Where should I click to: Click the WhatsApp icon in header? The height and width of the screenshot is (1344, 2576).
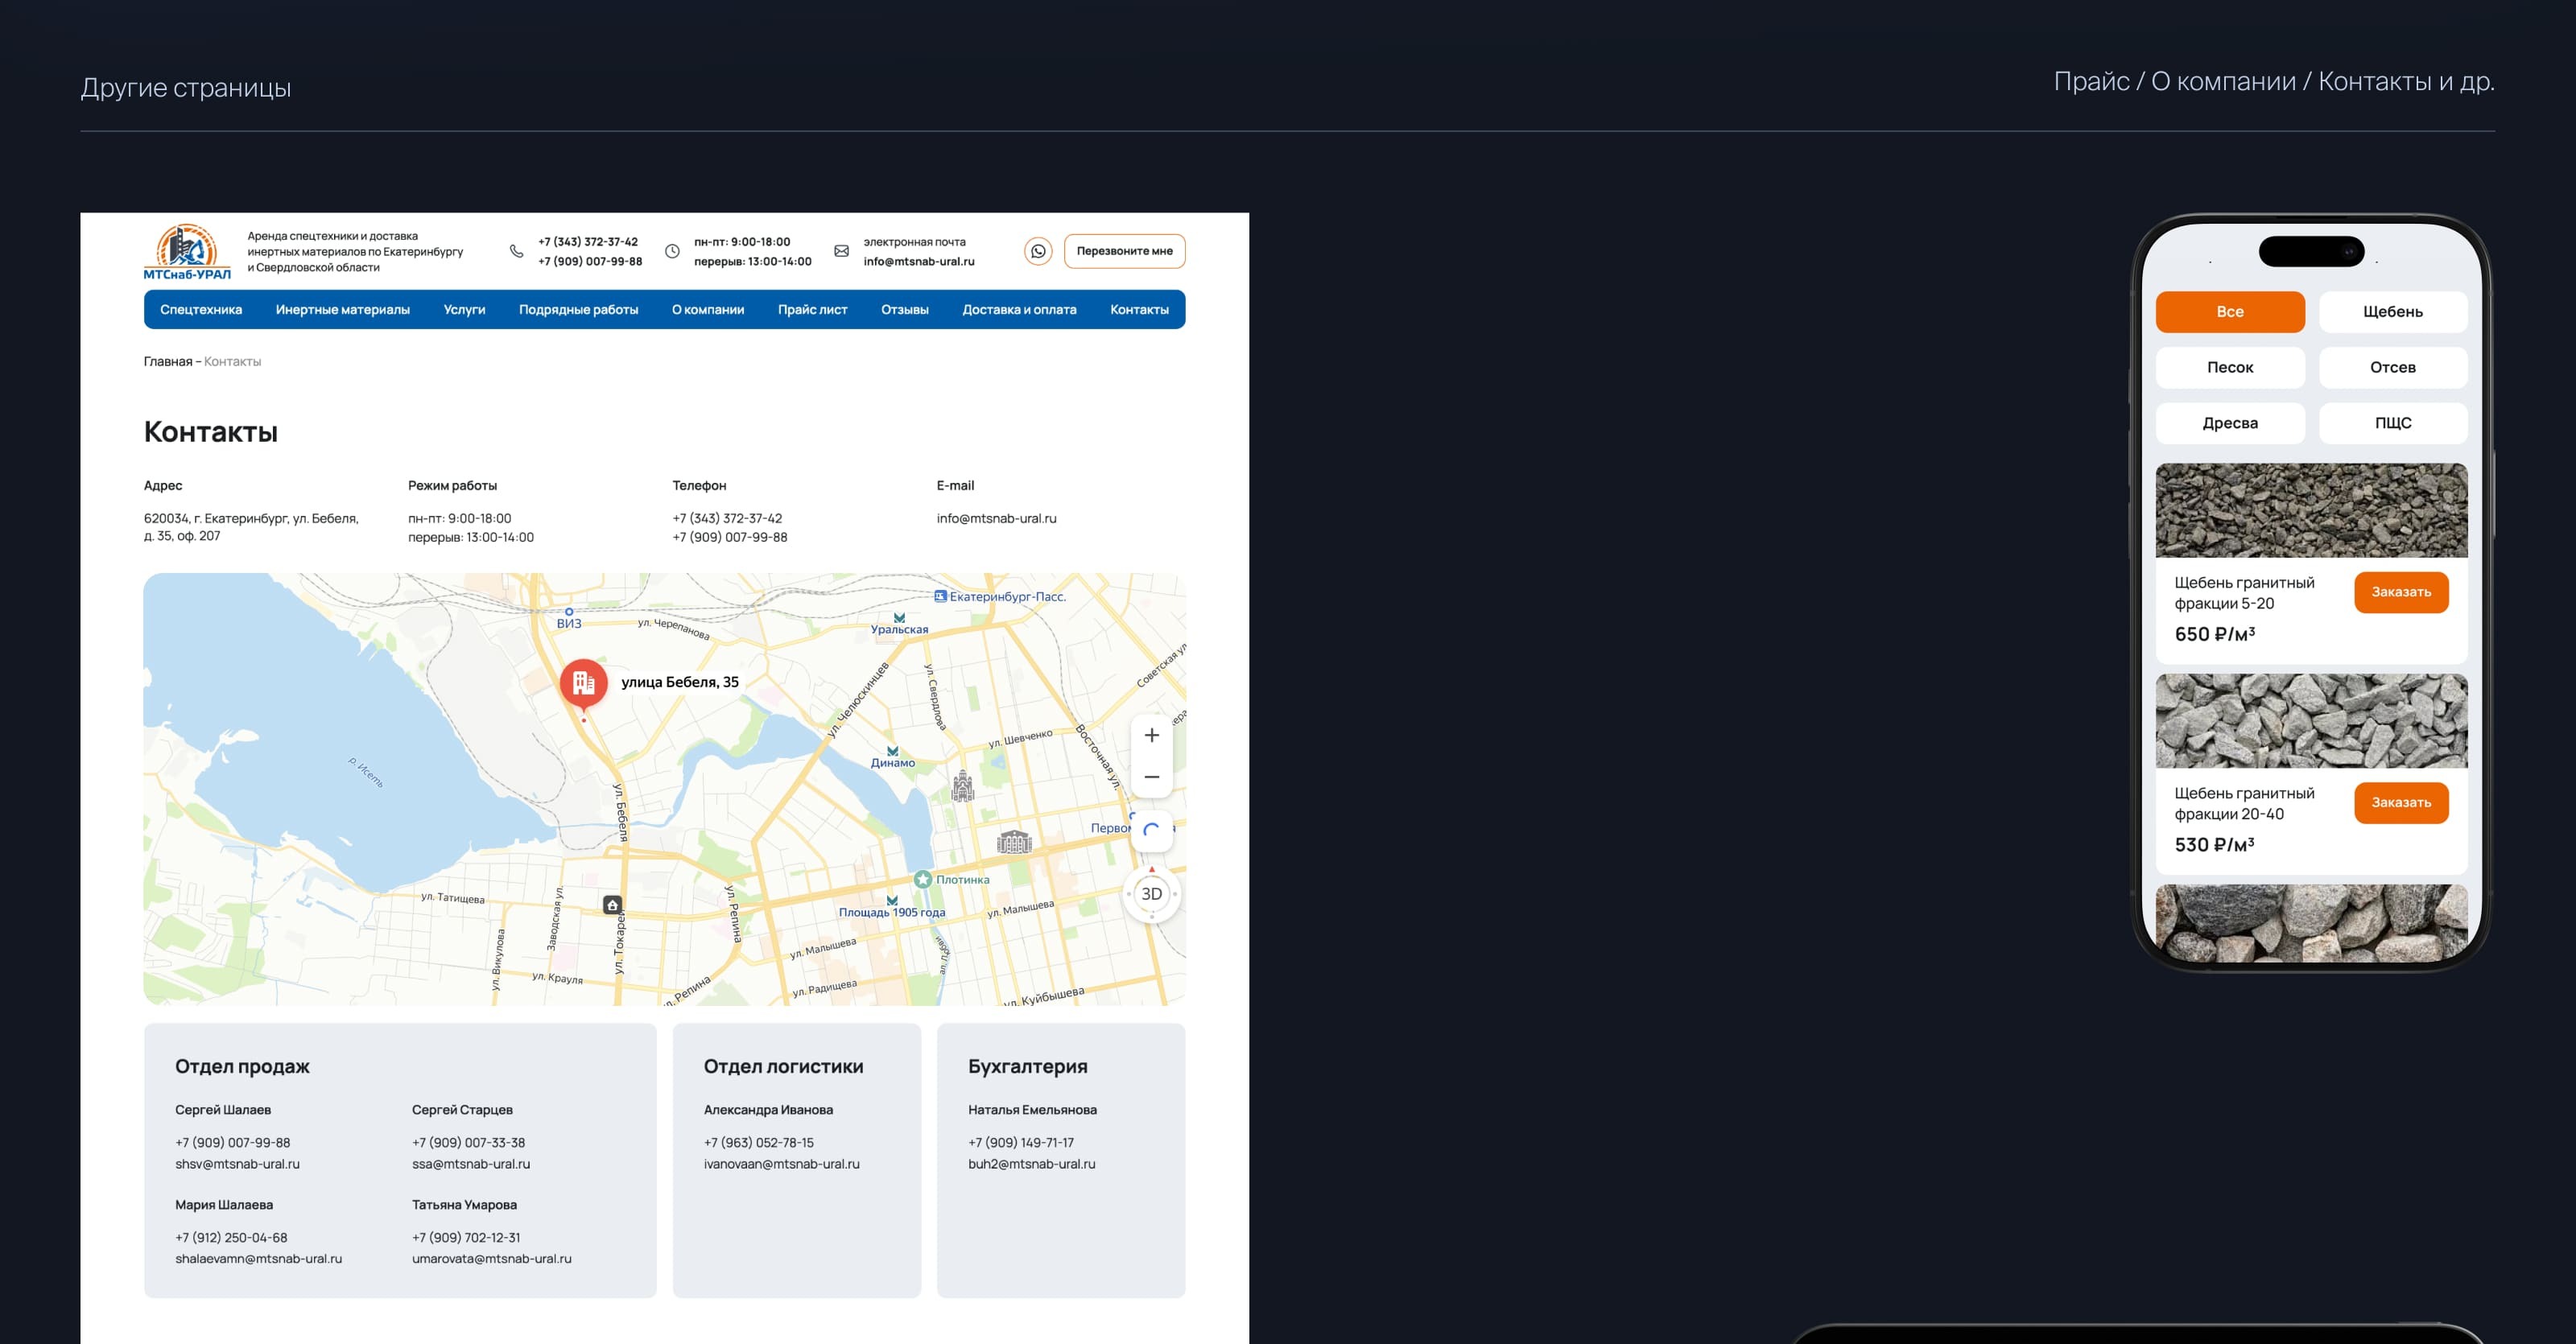[x=1038, y=251]
